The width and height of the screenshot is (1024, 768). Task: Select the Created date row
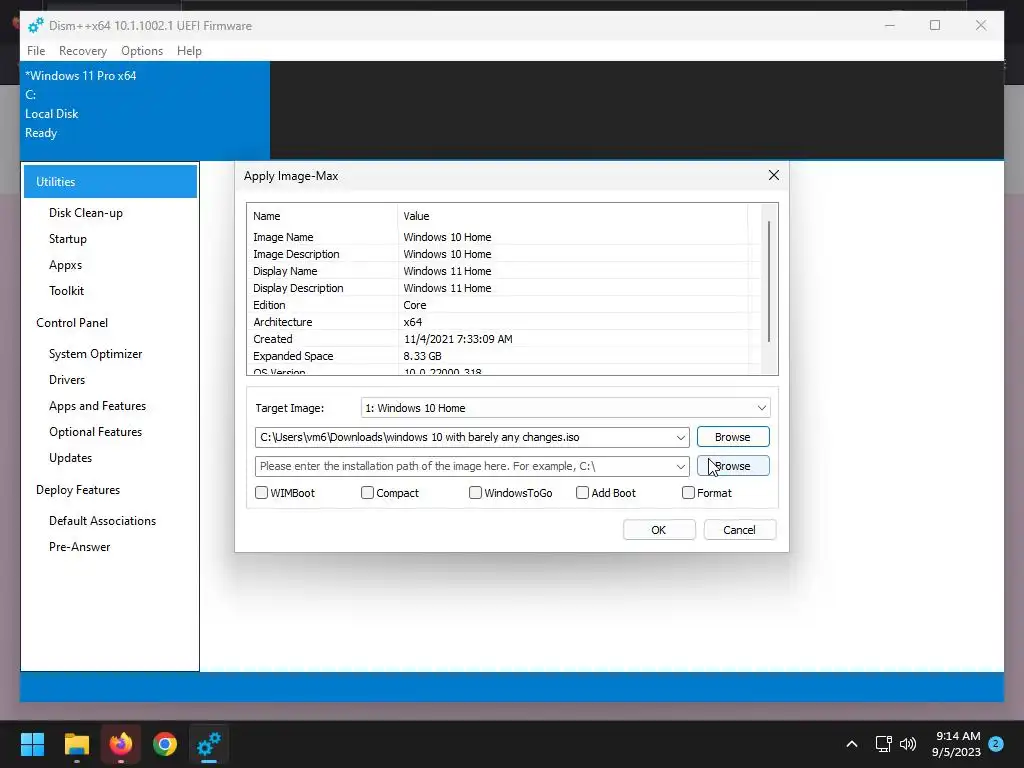[x=504, y=339]
